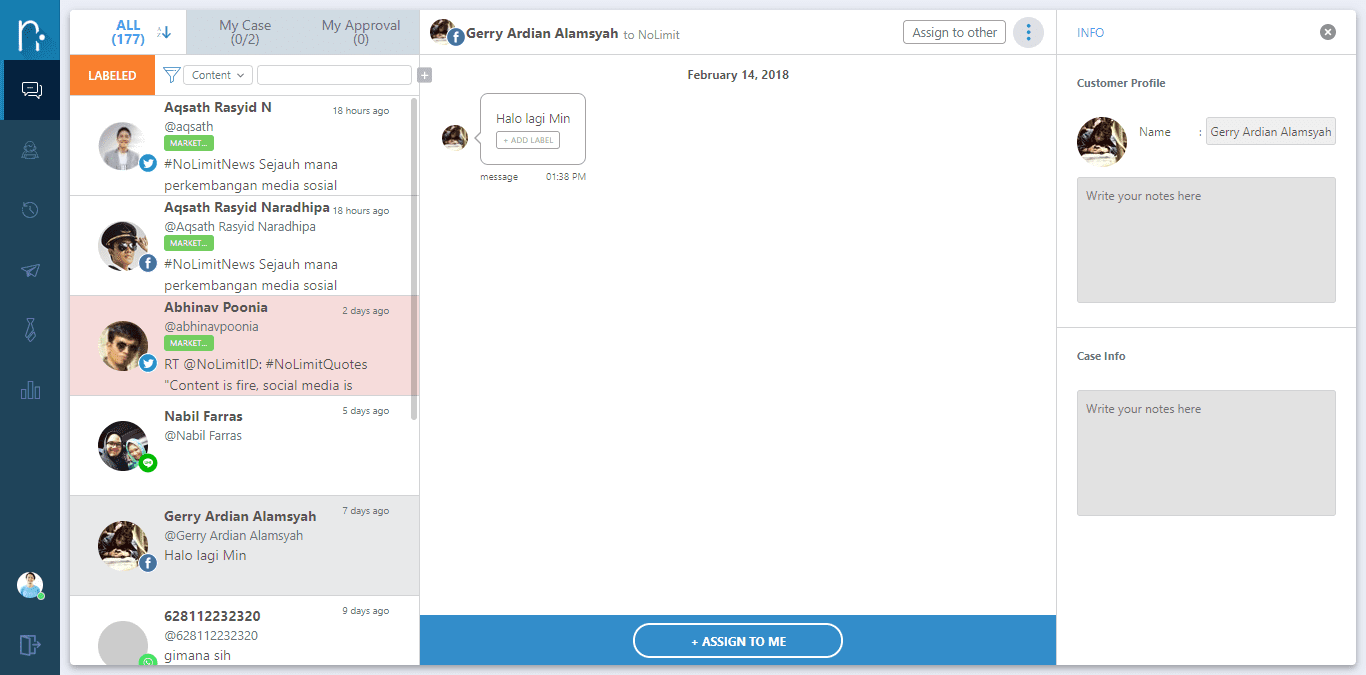The width and height of the screenshot is (1366, 675).
Task: Click the logout door icon
Action: (x=30, y=645)
